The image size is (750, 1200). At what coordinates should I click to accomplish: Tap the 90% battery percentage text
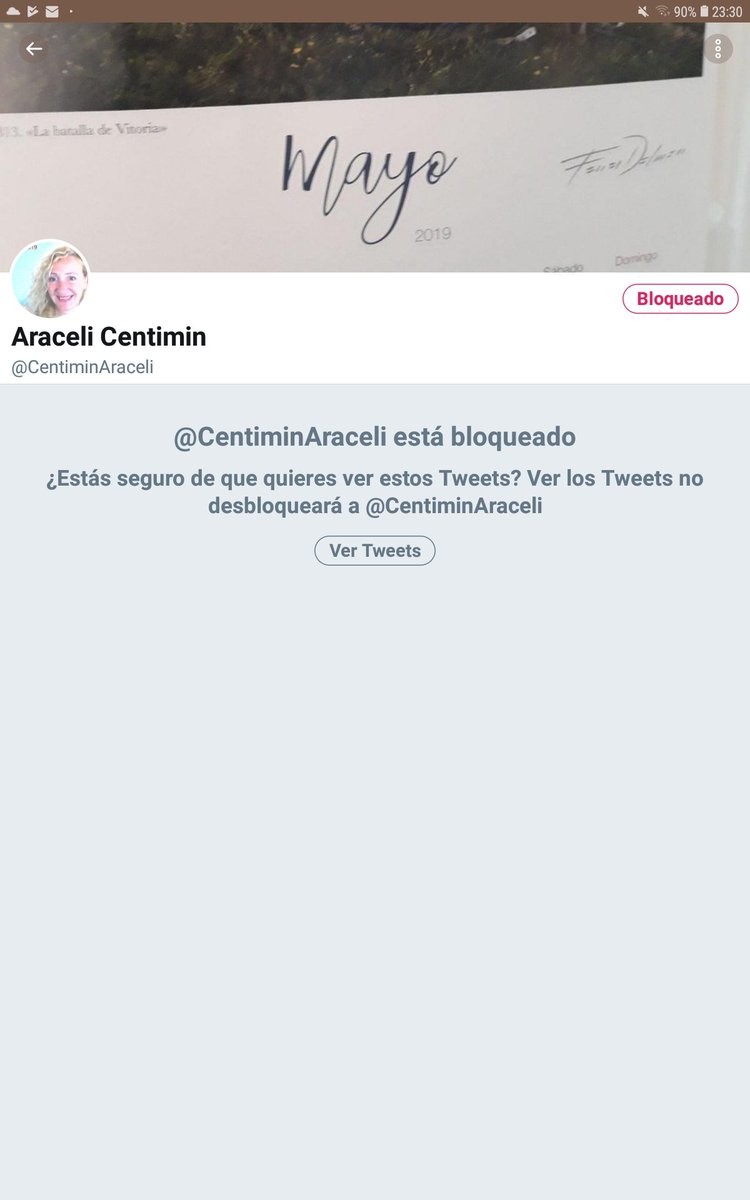[685, 12]
